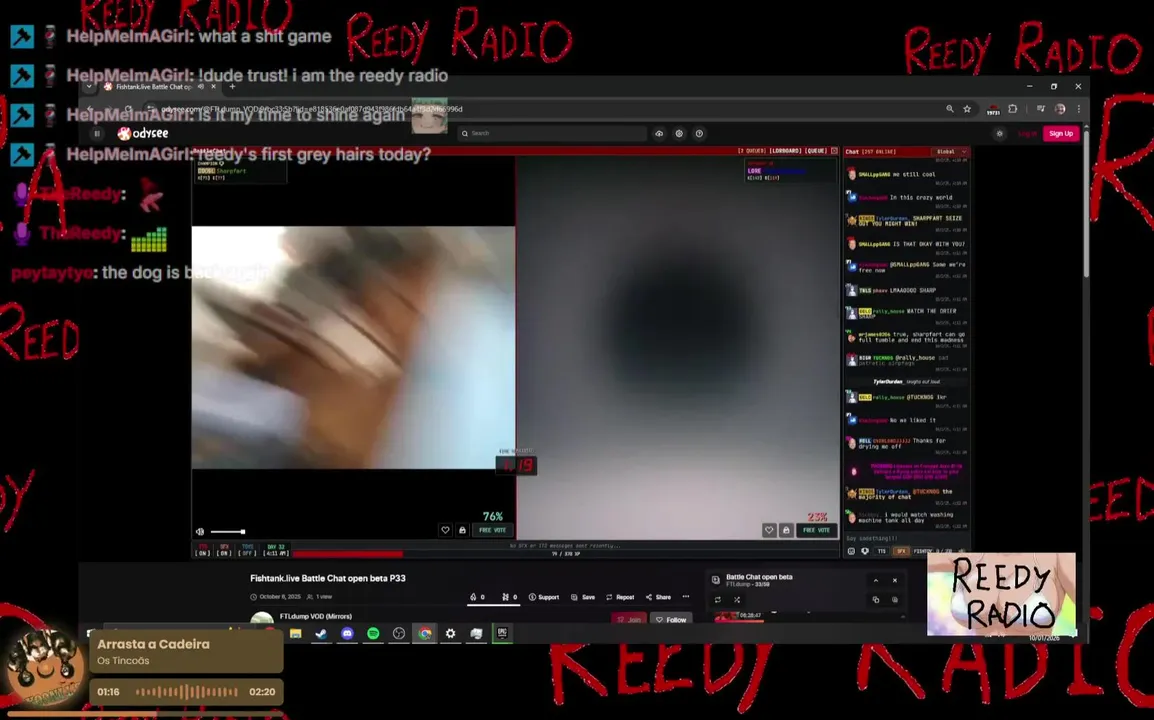Mute the video with the speaker icon

200,532
